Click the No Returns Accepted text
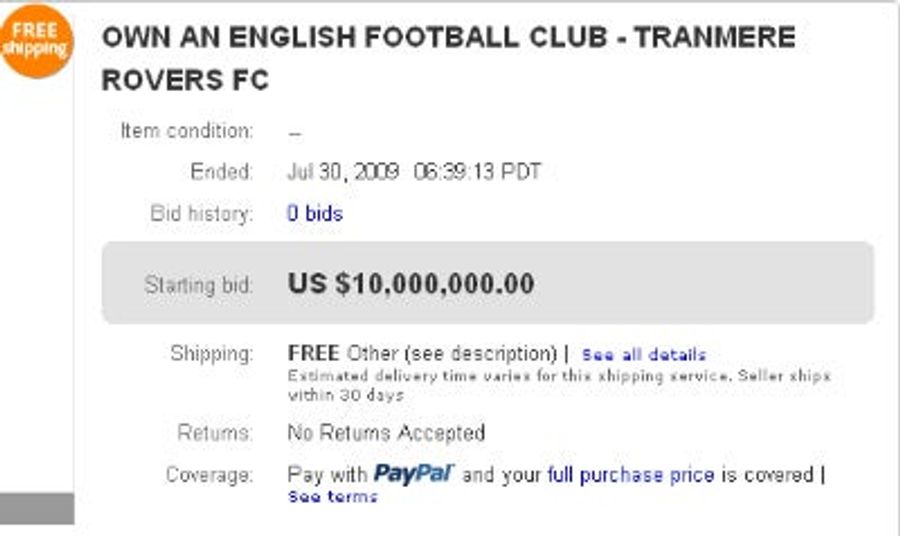900x536 pixels. (x=386, y=433)
